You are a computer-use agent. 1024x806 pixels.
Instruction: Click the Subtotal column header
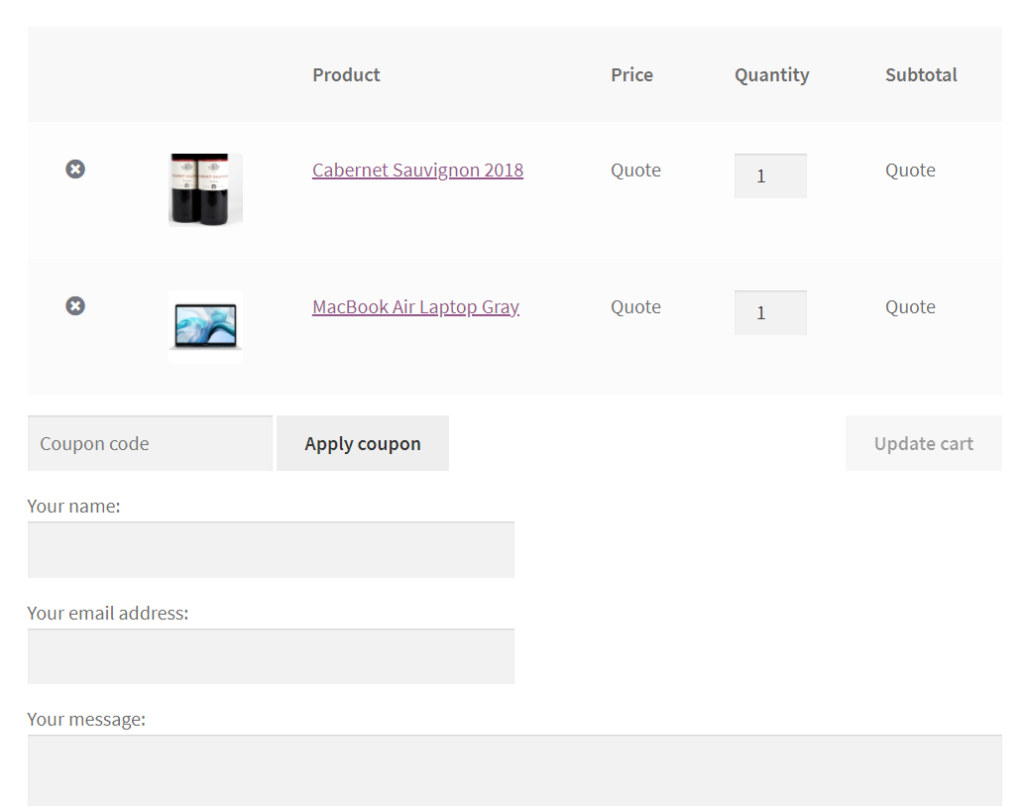(921, 74)
